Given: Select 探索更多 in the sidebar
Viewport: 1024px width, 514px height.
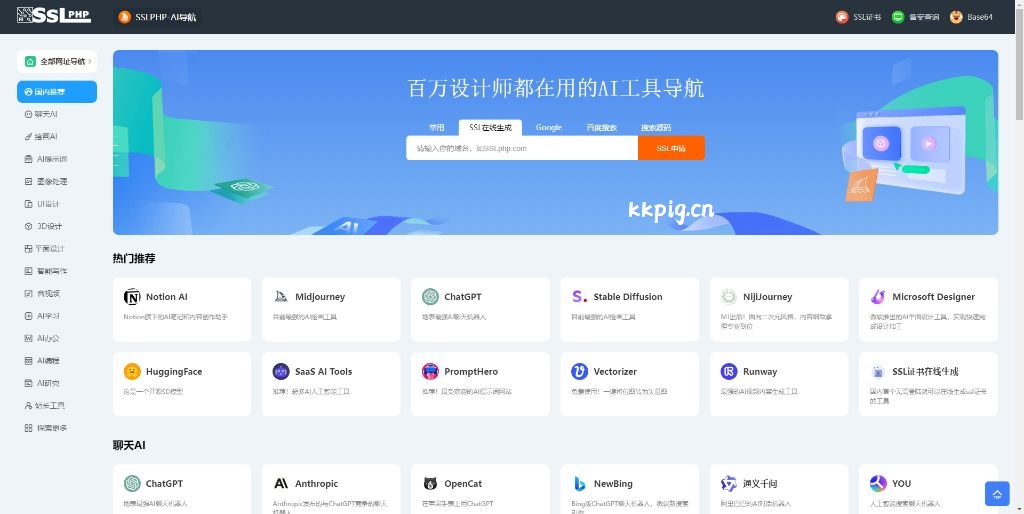Looking at the screenshot, I should (x=46, y=428).
